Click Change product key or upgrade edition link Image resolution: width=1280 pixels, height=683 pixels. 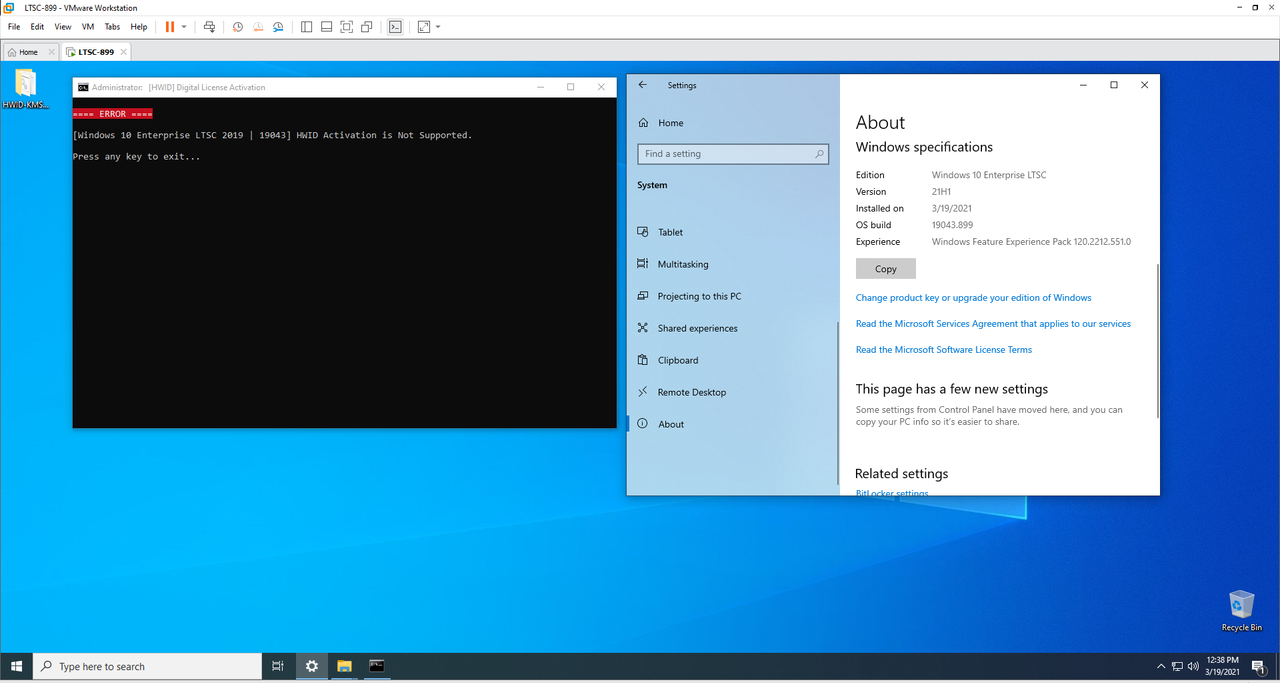[974, 298]
